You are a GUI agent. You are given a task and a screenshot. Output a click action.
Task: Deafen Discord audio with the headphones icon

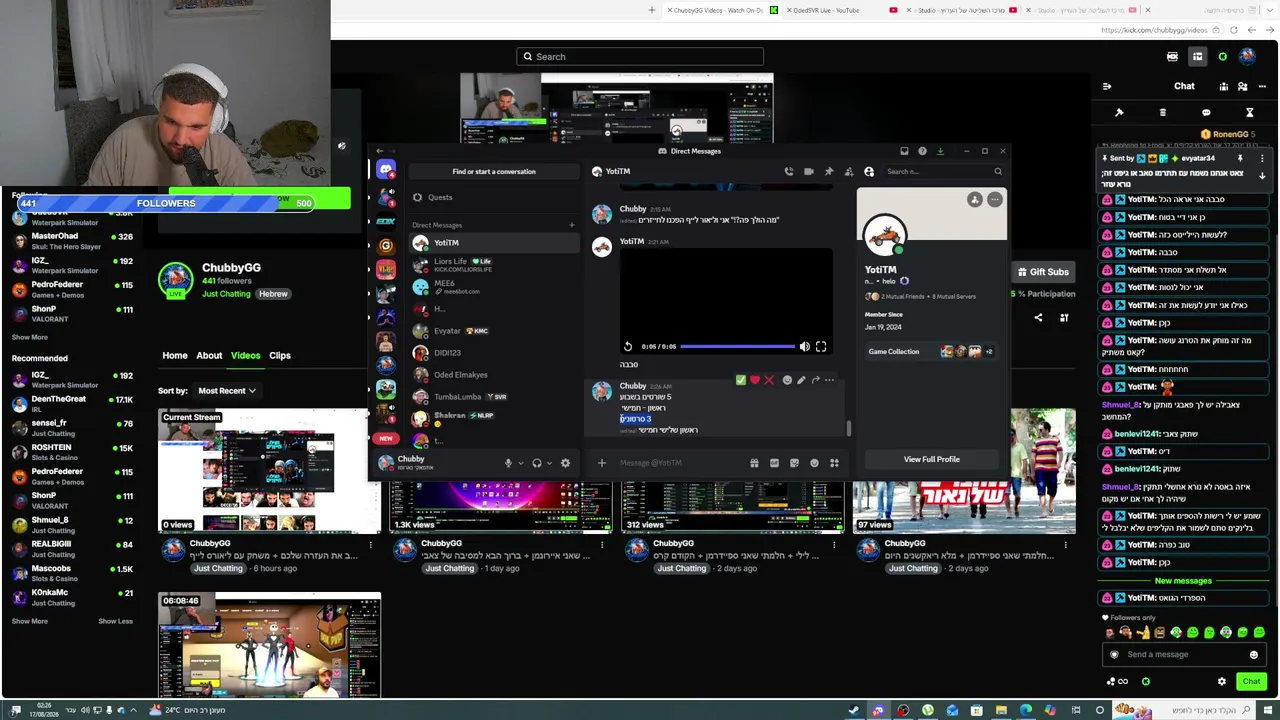(x=537, y=463)
